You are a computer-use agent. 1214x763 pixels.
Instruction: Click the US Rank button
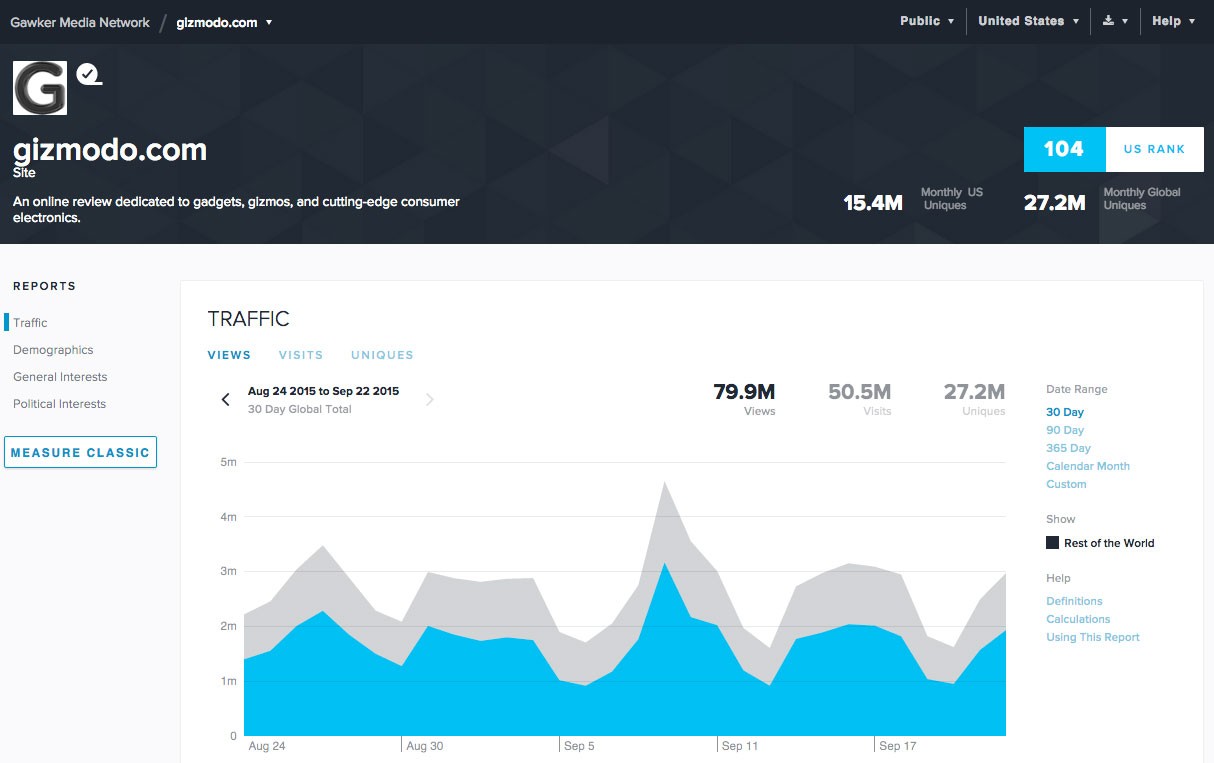(x=1154, y=149)
